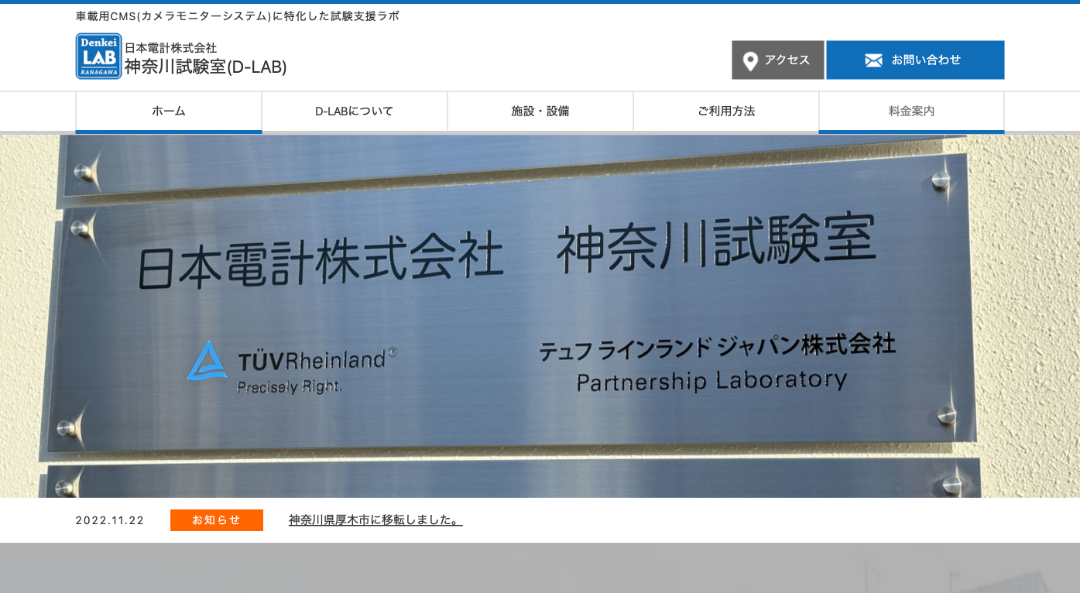Open the お問い合わせ contact button
This screenshot has width=1080, height=593.
click(x=915, y=60)
